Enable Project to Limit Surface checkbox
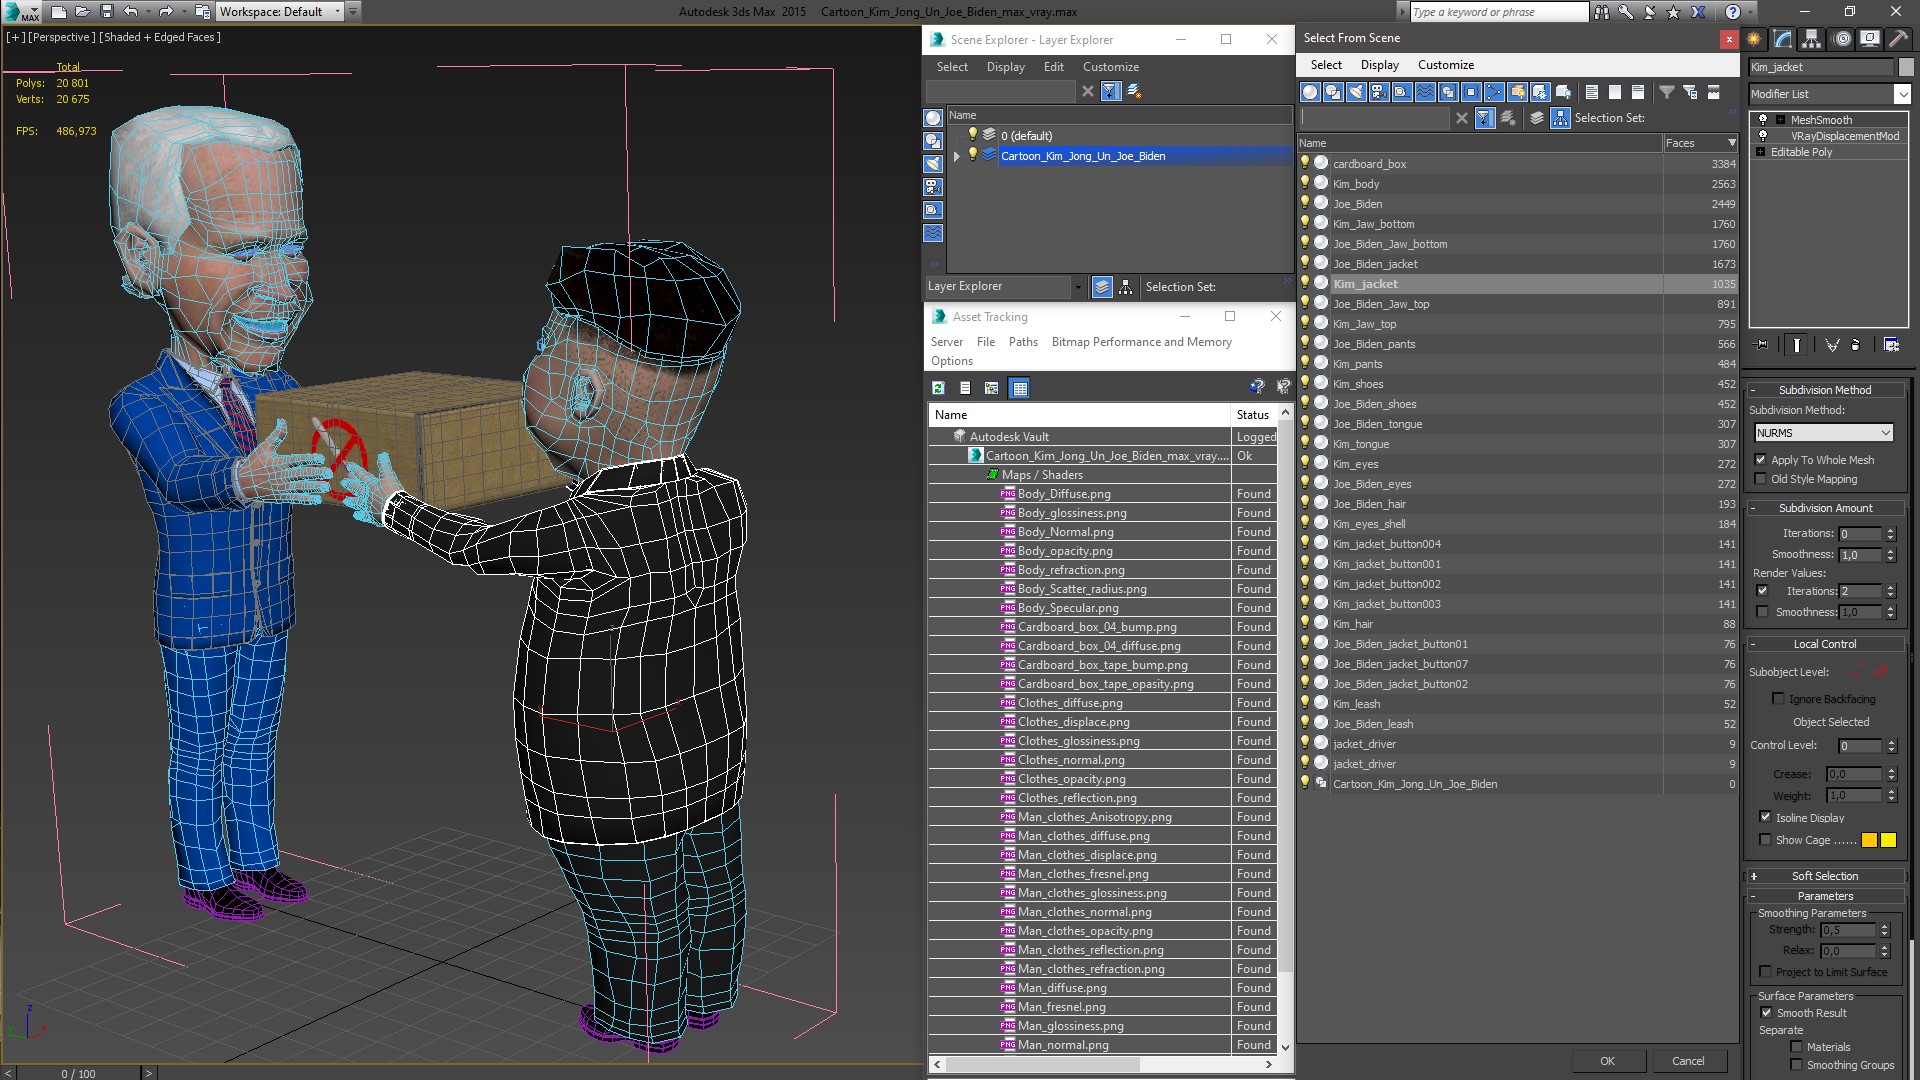The height and width of the screenshot is (1080, 1920). tap(1766, 972)
